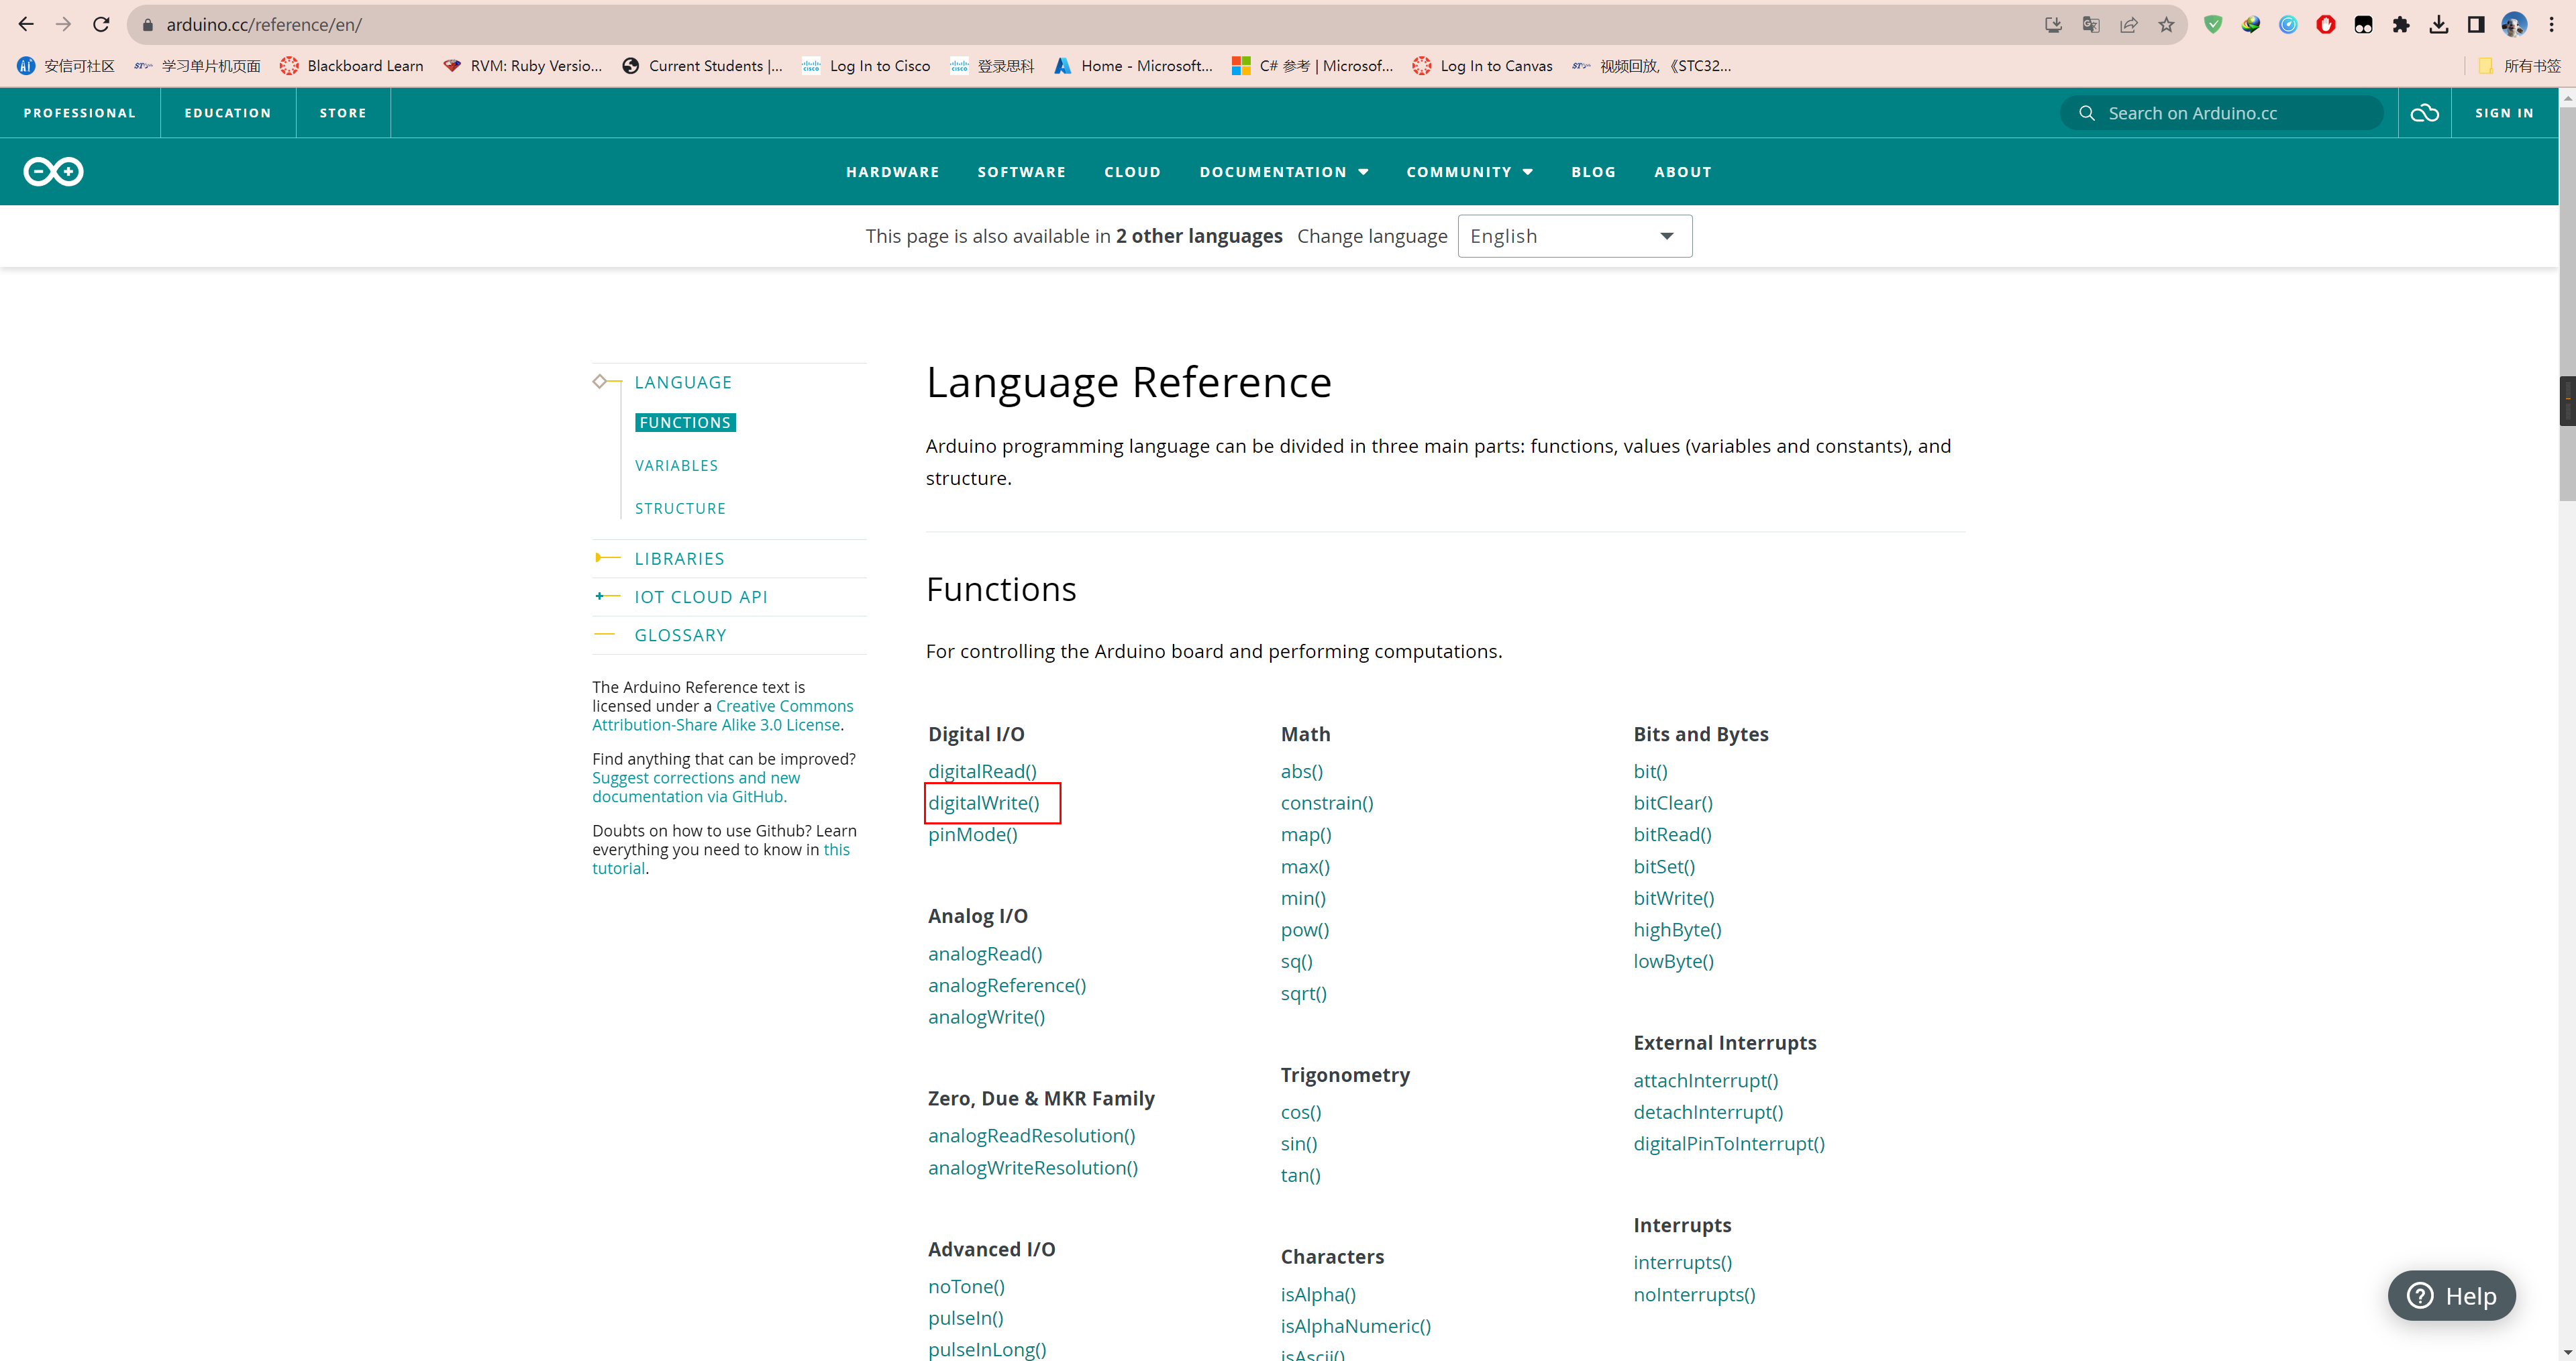Screen dimensions: 2576x1361
Task: Open the browser downloads icon
Action: tap(2439, 25)
